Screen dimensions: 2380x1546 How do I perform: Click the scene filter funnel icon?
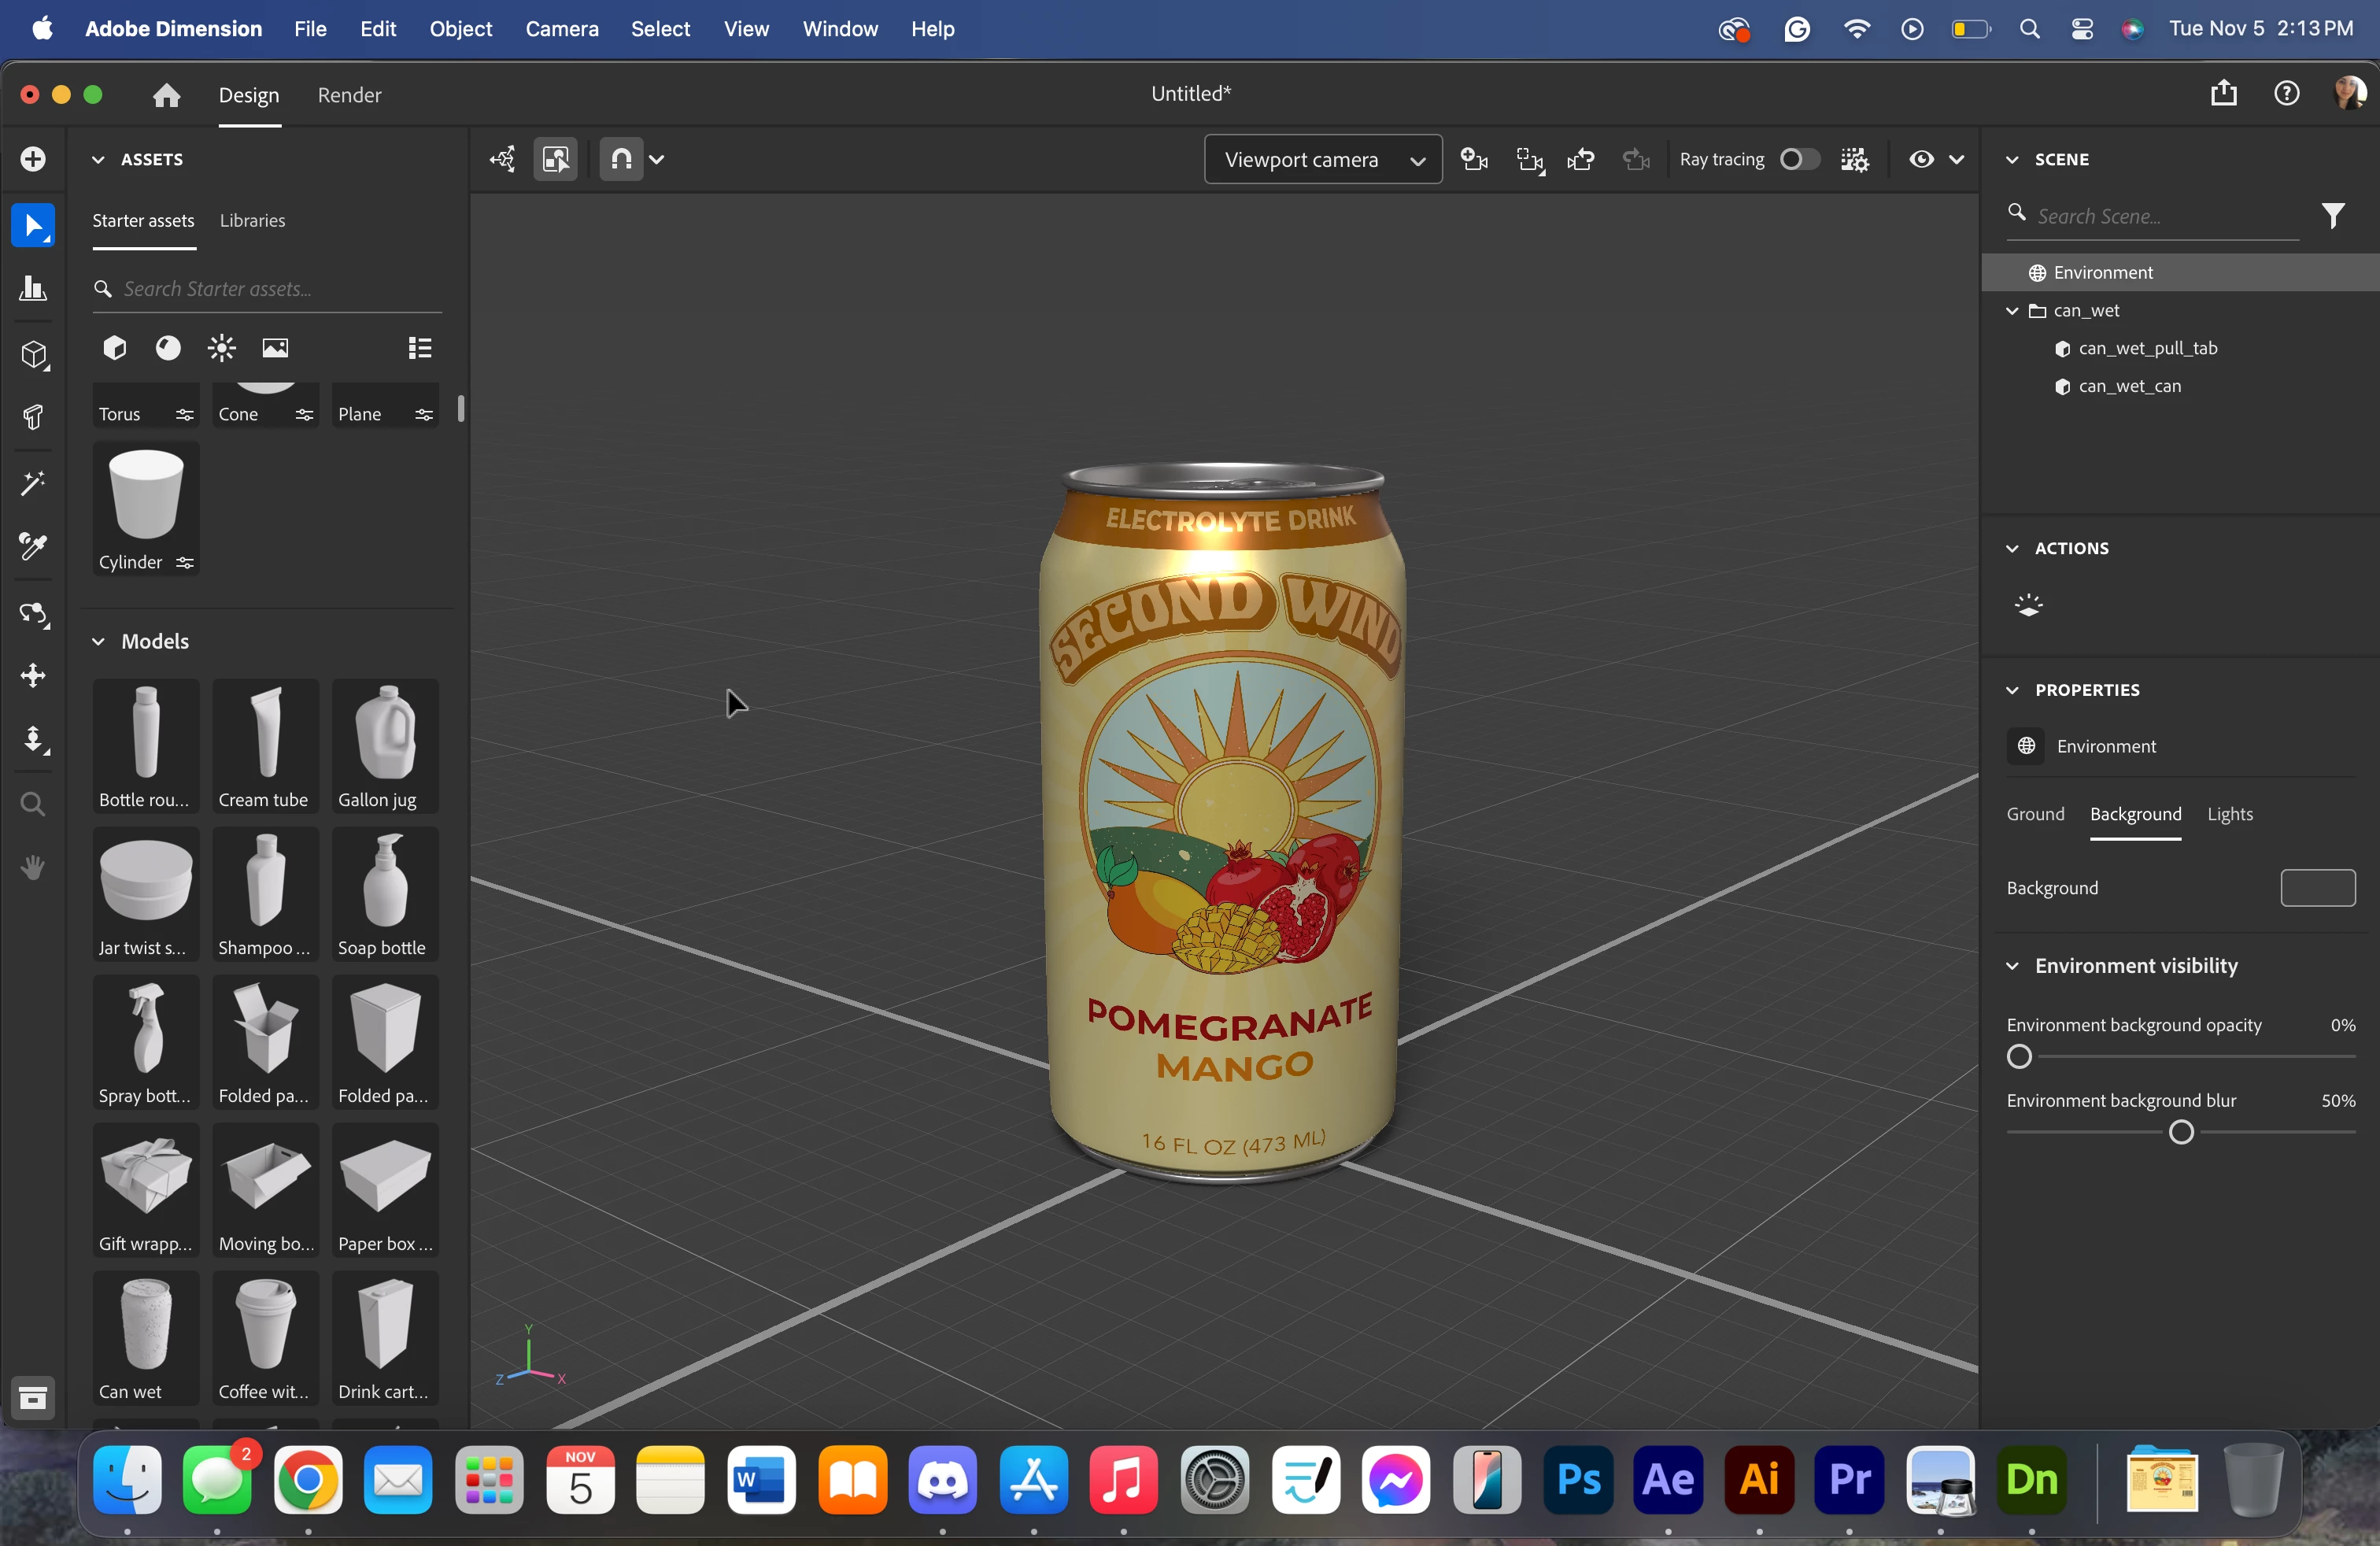click(2333, 216)
